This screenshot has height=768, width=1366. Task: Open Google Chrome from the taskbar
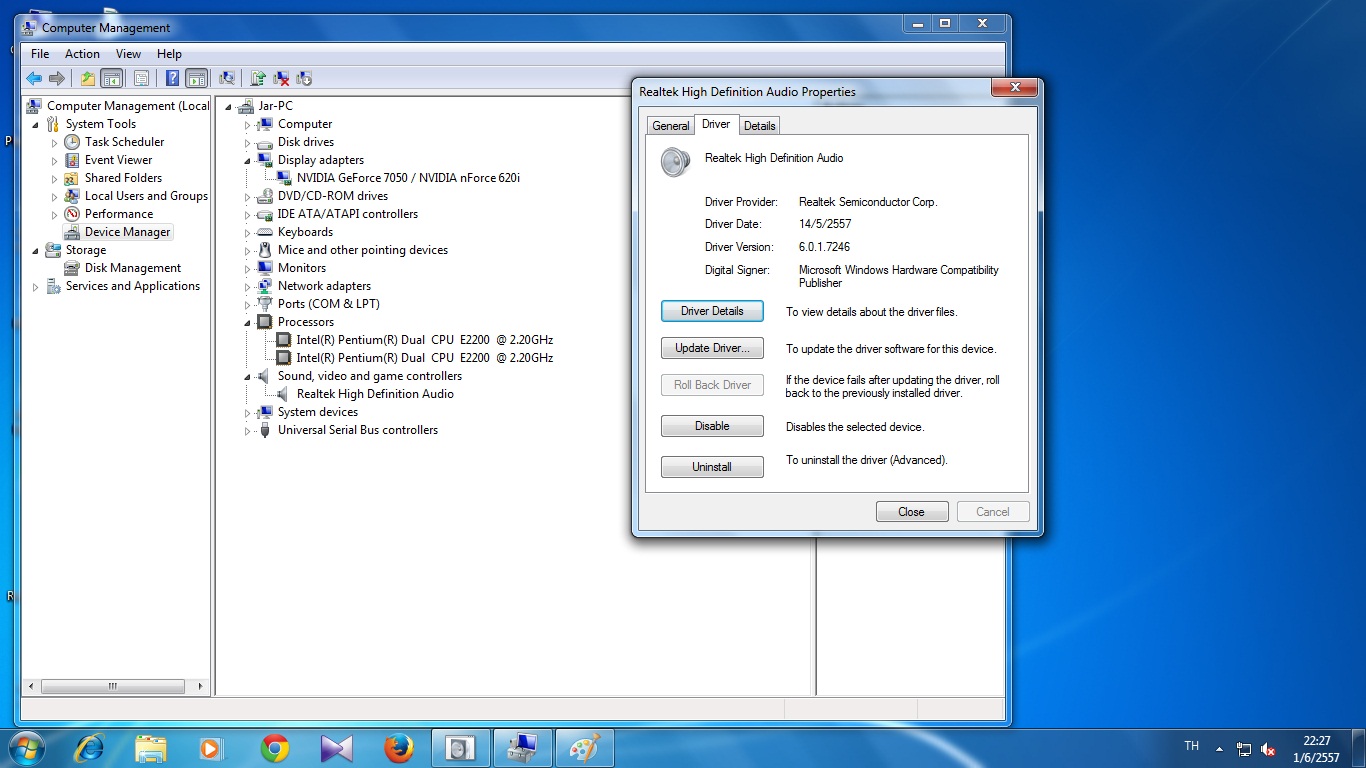275,748
